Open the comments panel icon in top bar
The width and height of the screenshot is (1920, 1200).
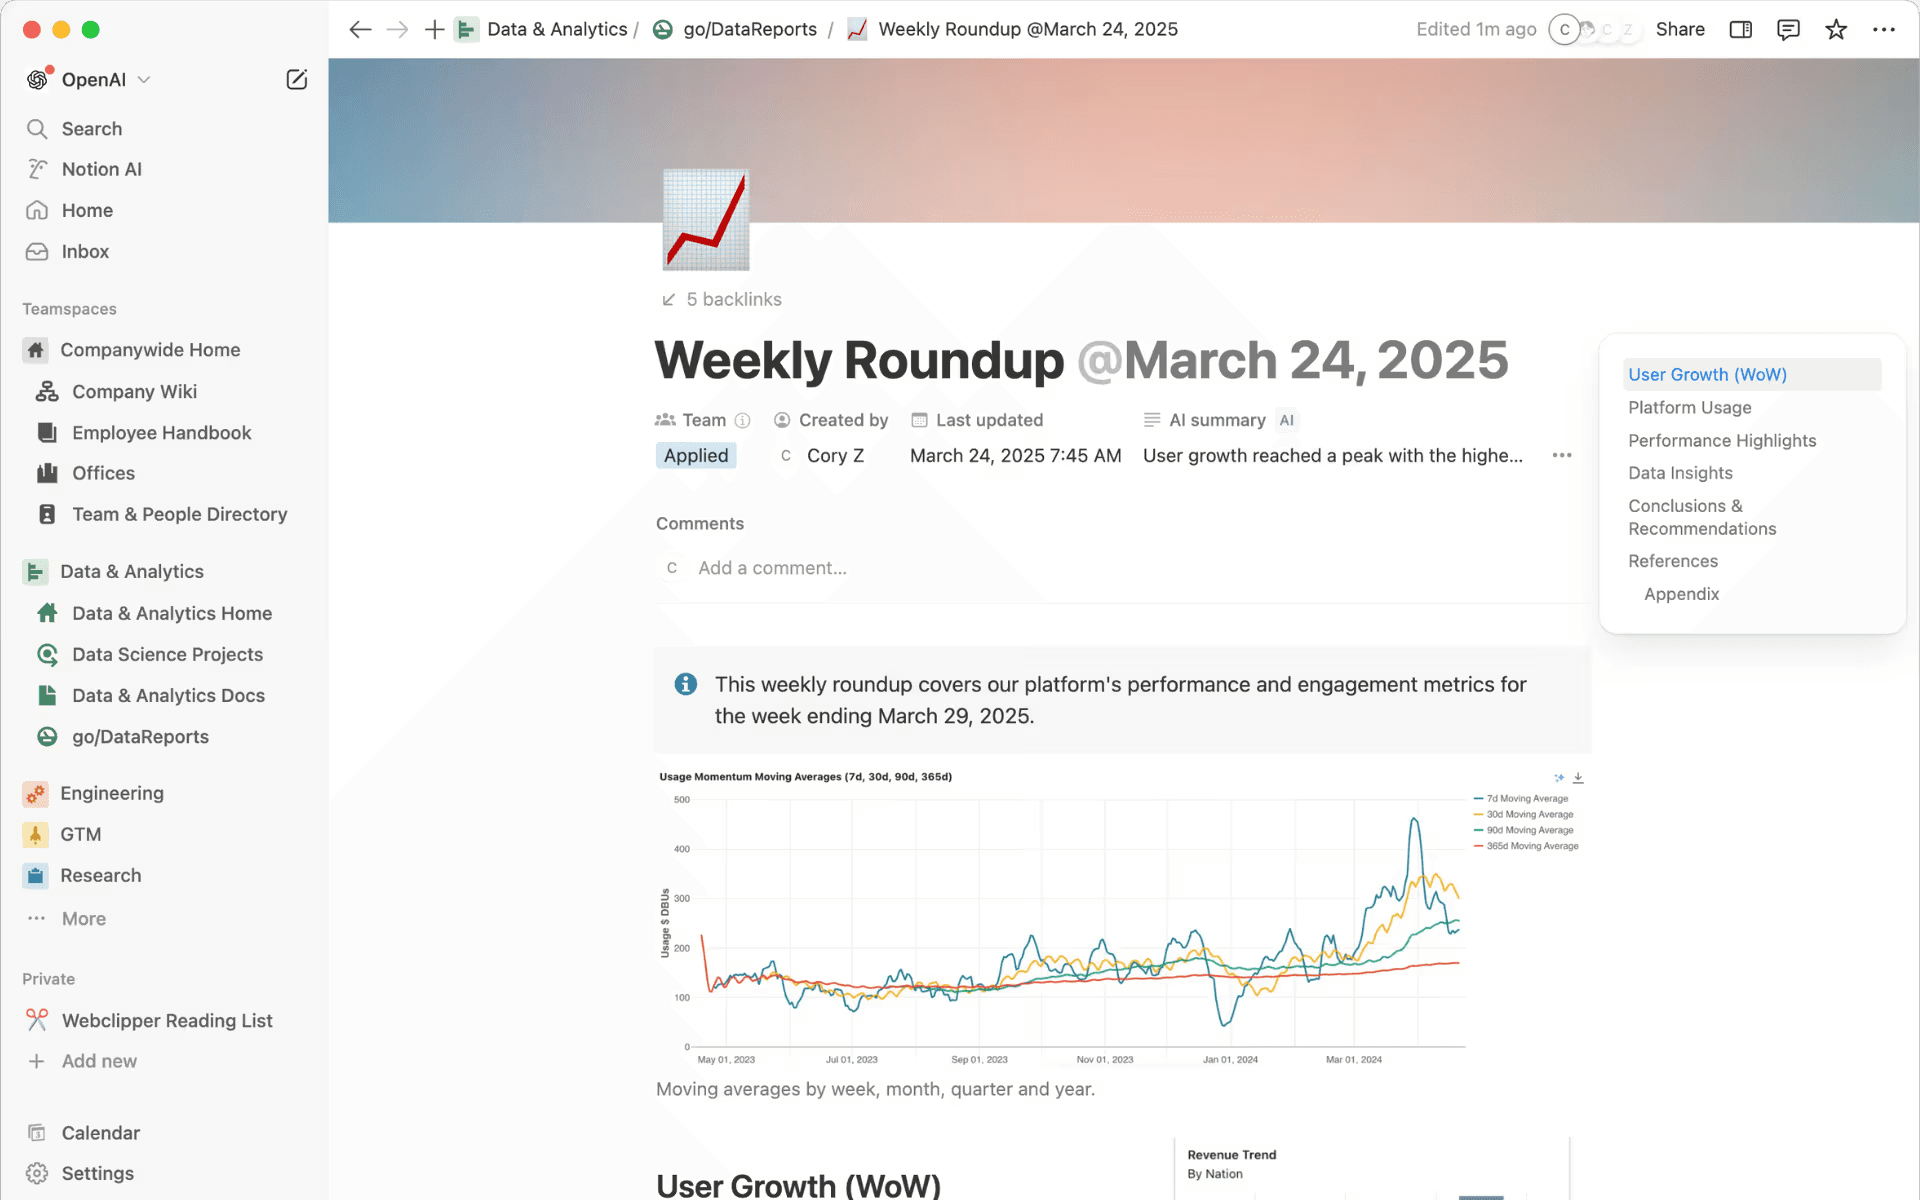tap(1788, 29)
